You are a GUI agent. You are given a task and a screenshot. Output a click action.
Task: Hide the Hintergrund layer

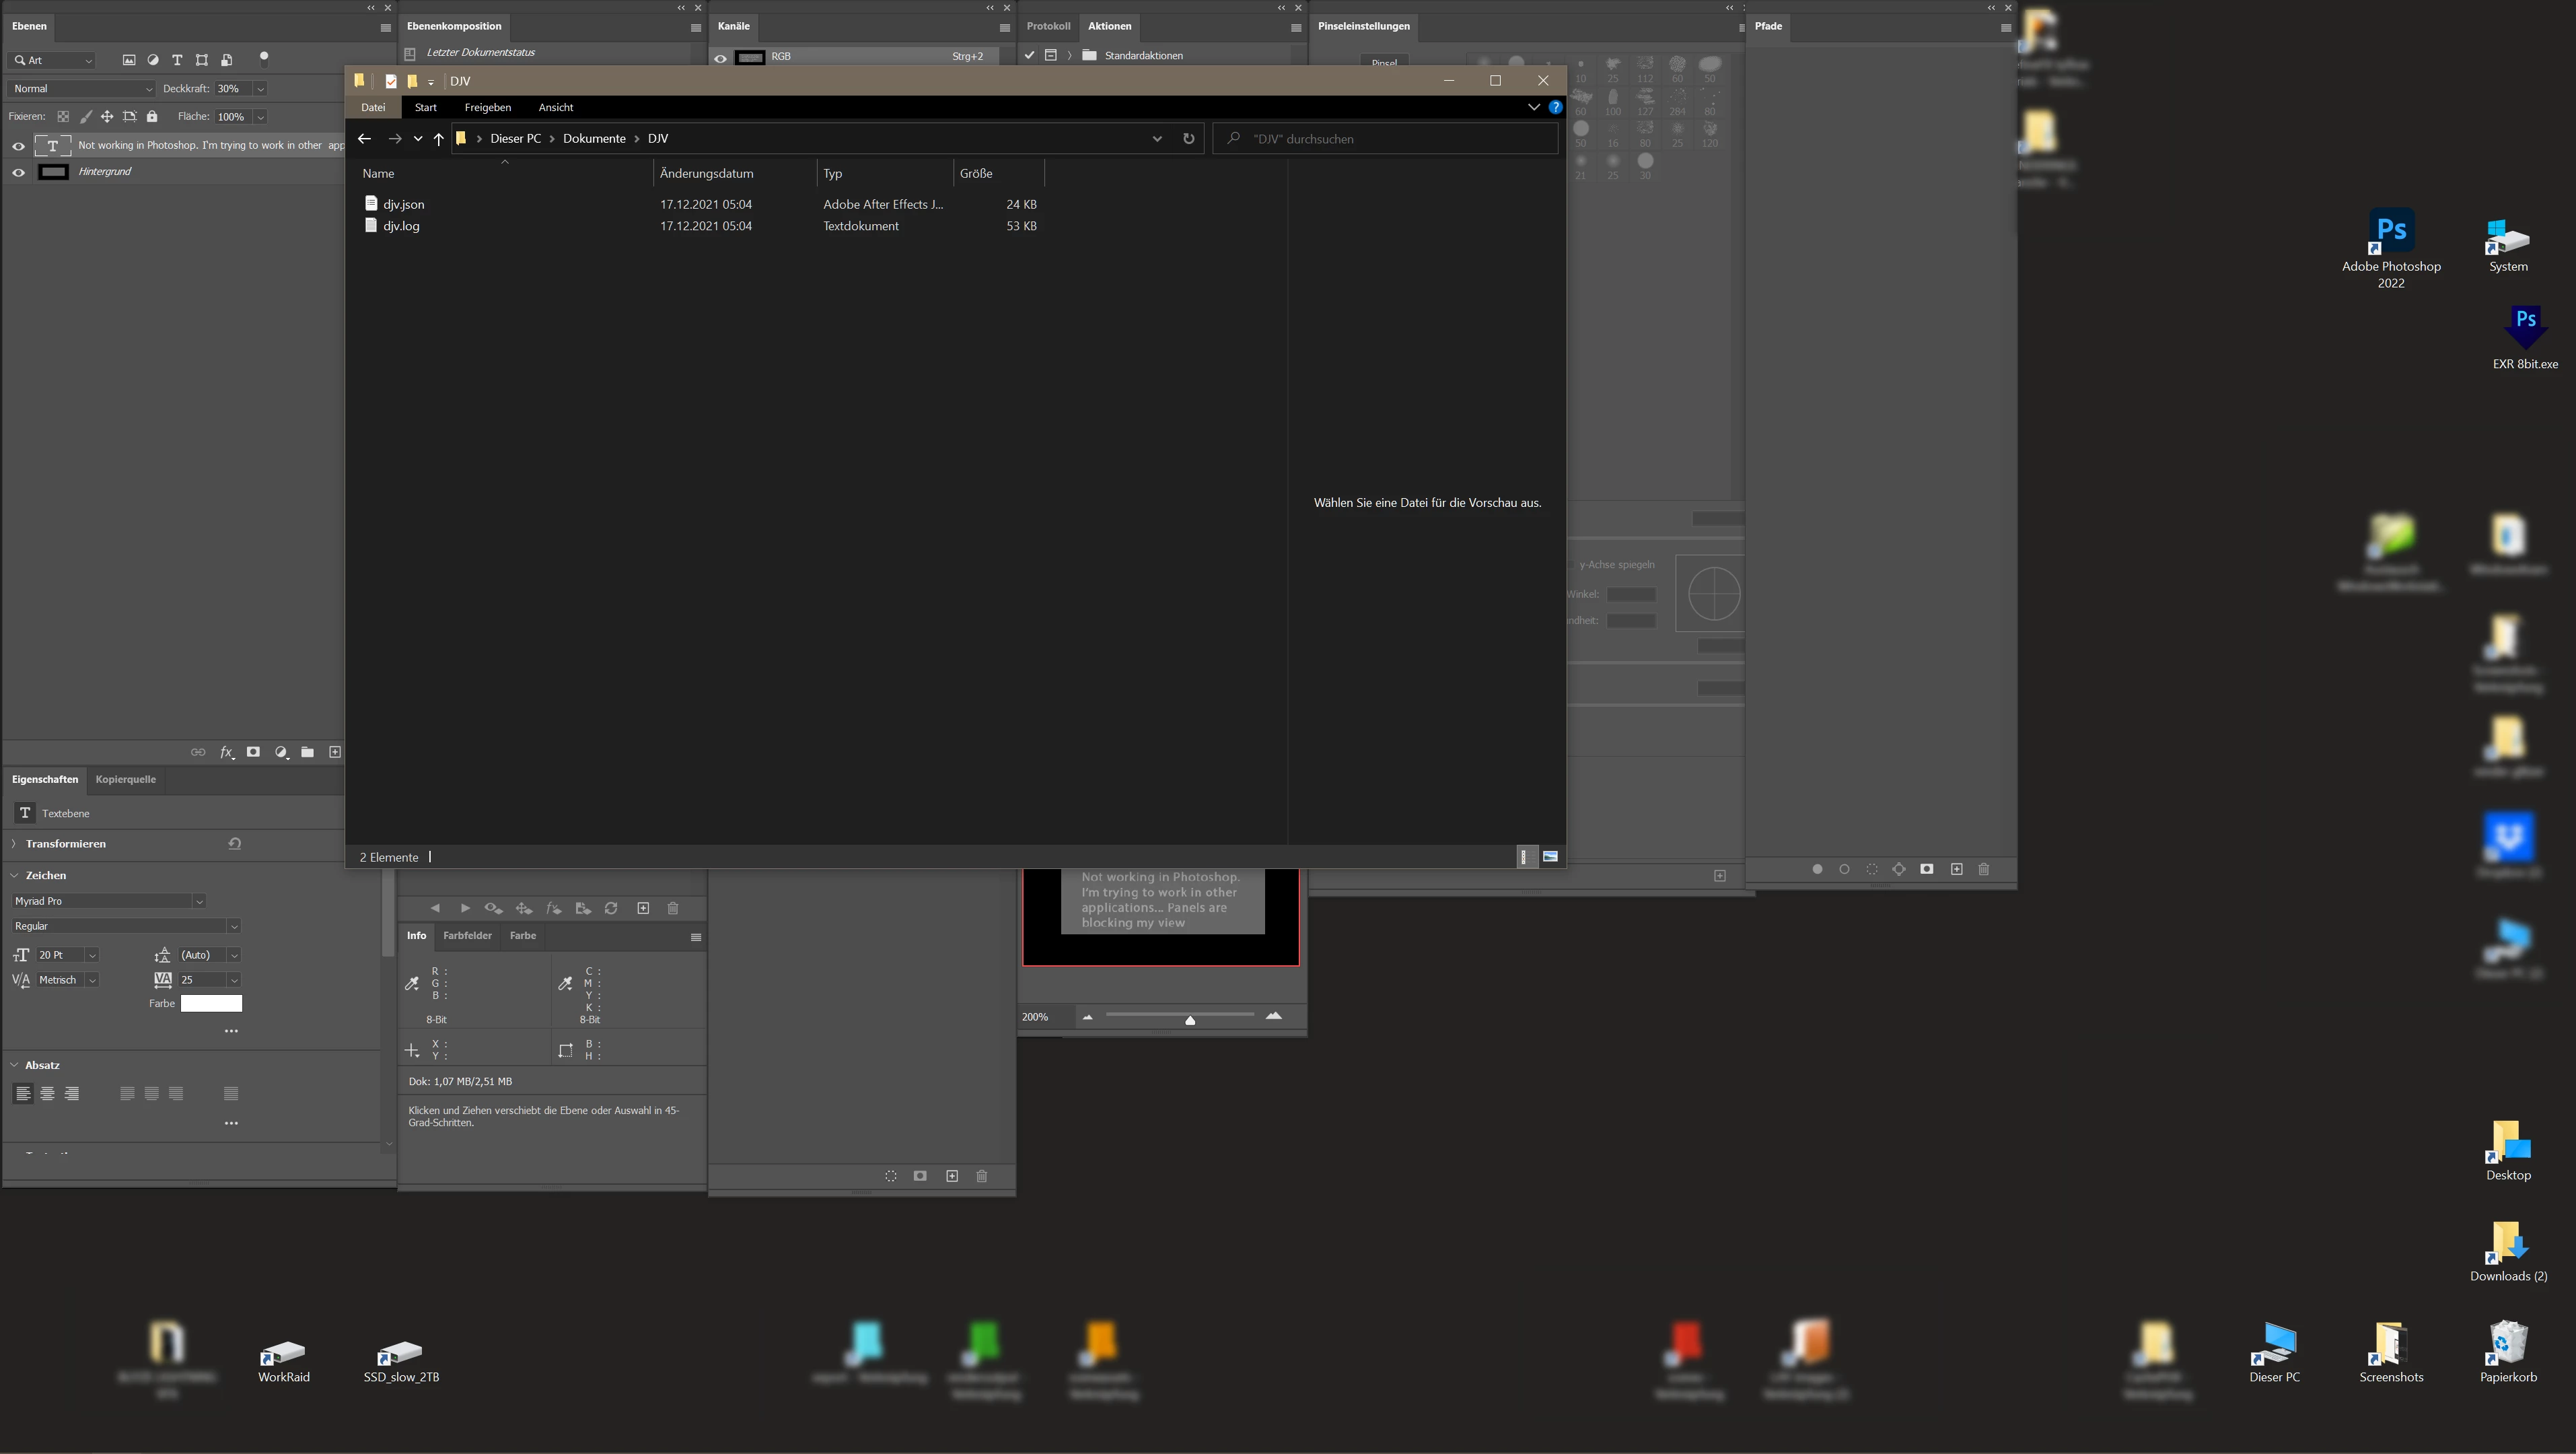pos(18,172)
